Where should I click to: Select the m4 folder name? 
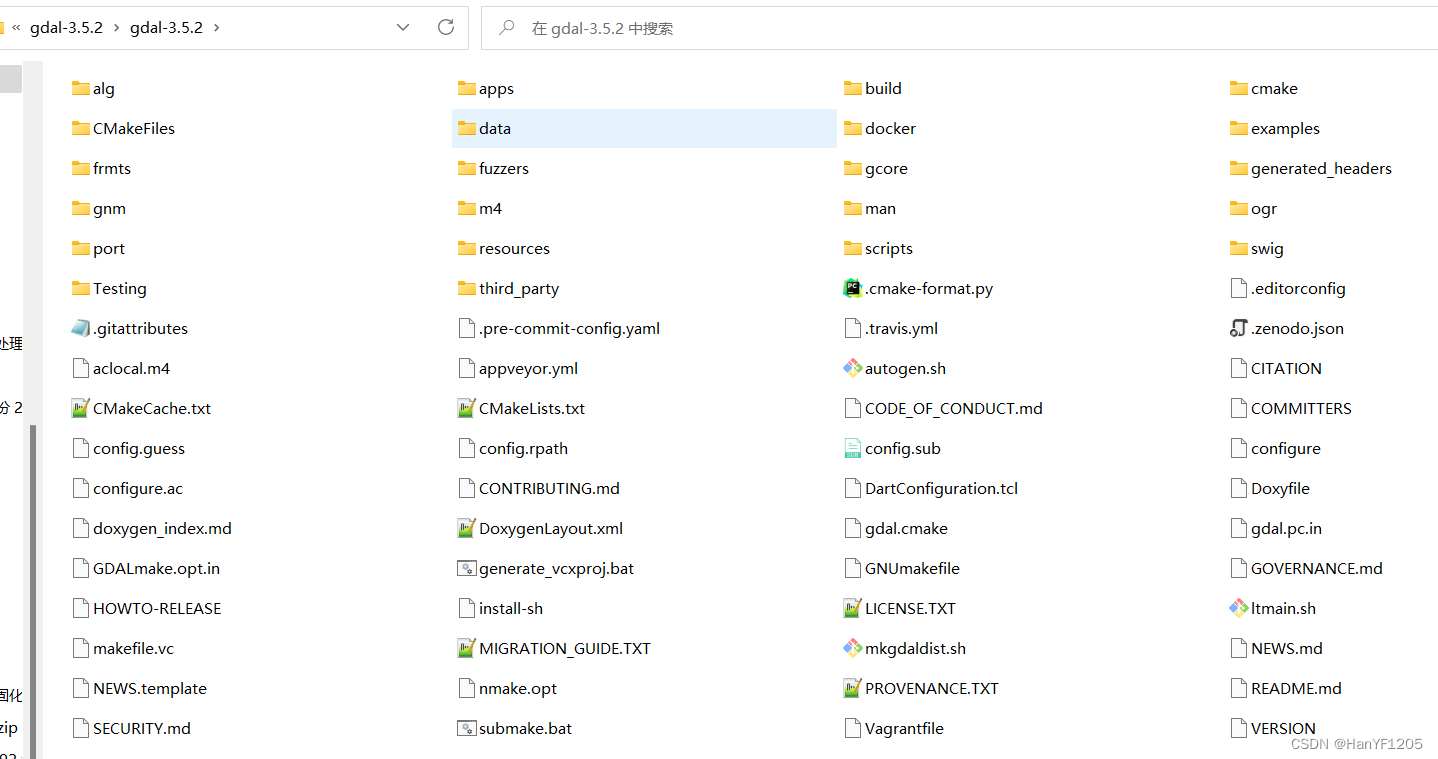(490, 208)
